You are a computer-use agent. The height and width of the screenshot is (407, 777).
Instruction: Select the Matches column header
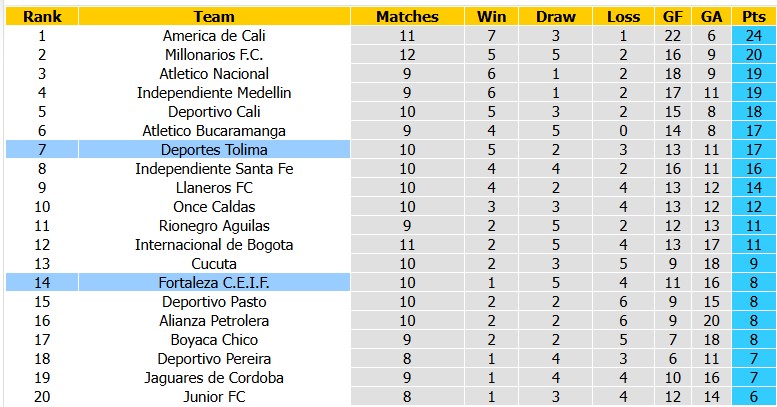[407, 16]
